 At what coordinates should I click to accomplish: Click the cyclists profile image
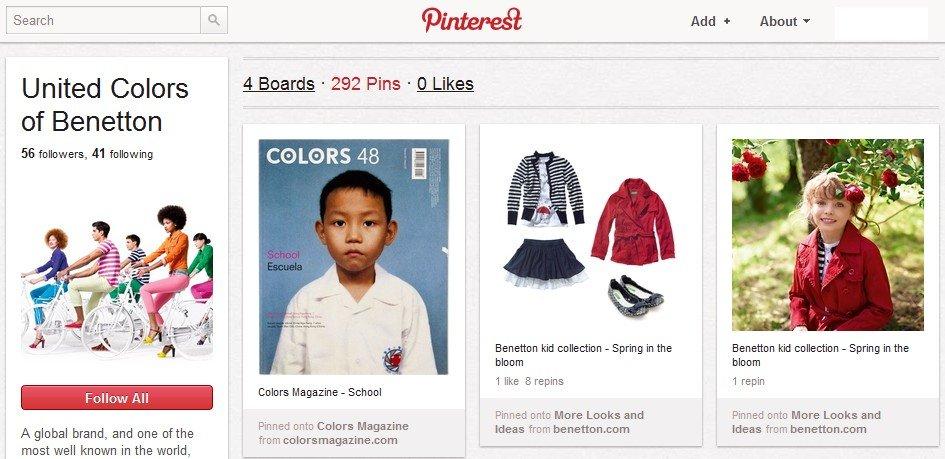point(117,281)
